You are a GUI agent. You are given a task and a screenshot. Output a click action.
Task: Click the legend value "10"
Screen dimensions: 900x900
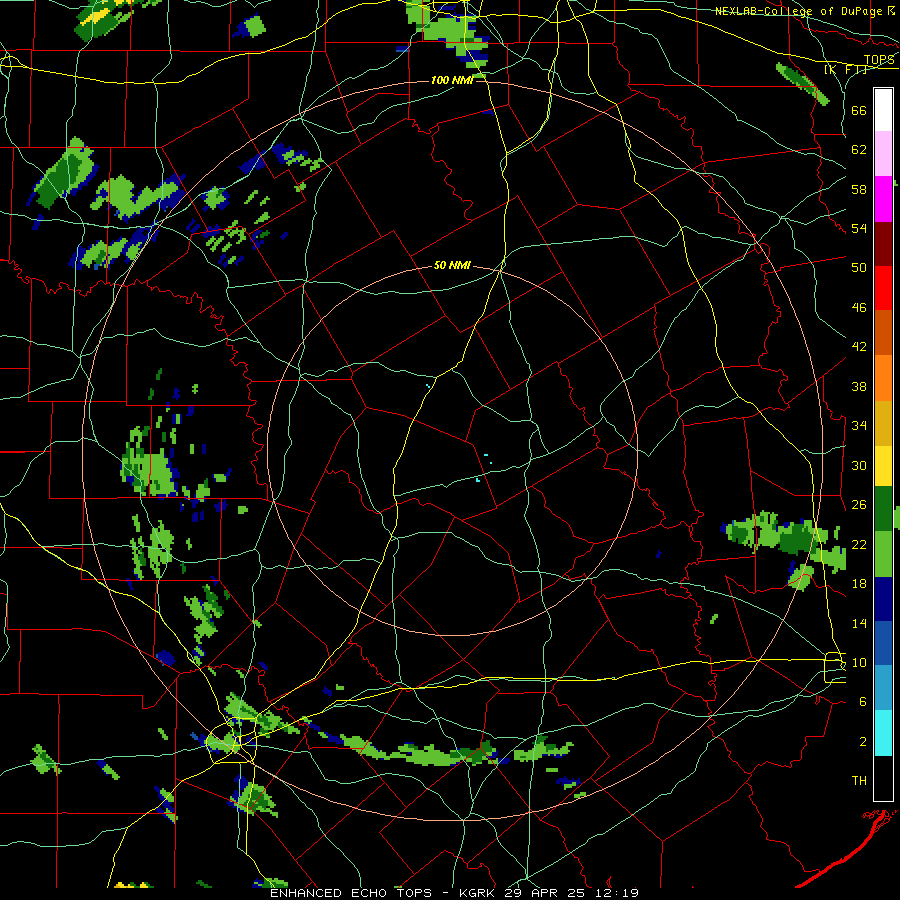(x=859, y=662)
